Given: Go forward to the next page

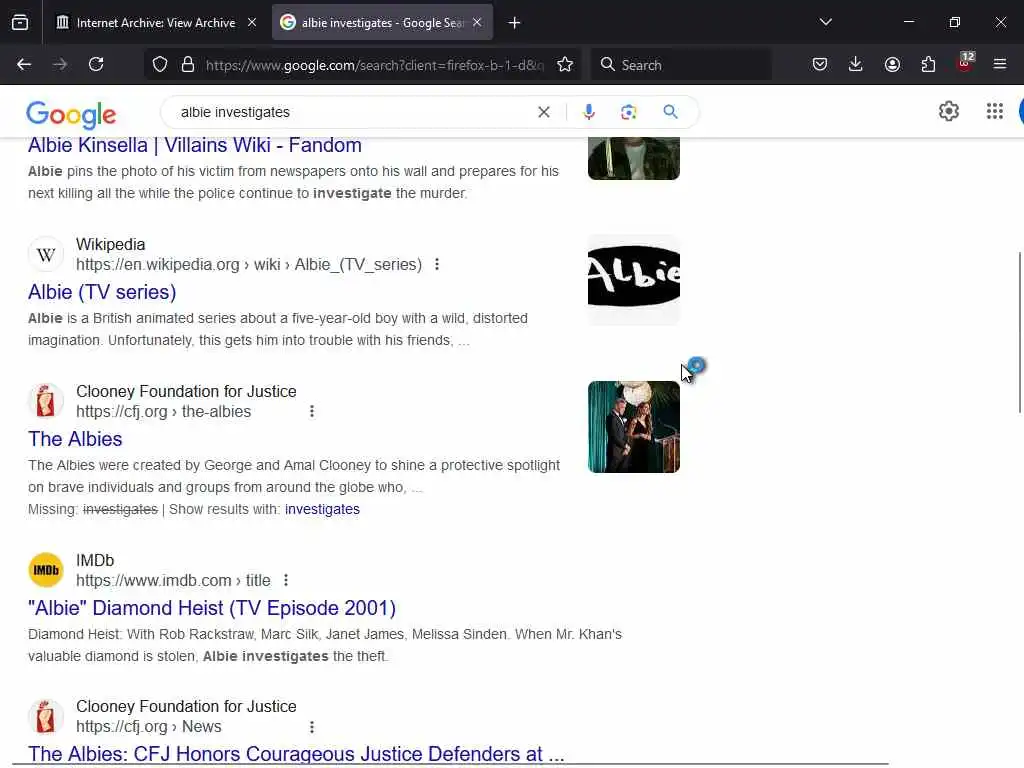Looking at the screenshot, I should click(60, 65).
